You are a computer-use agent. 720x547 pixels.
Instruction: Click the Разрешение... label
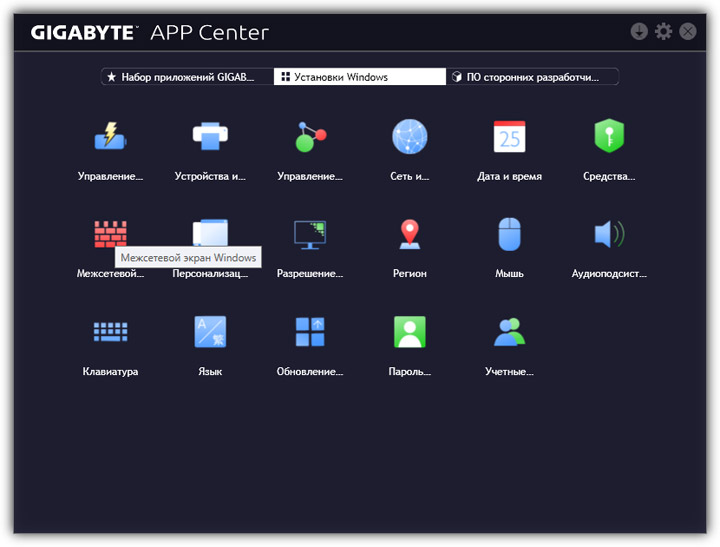pyautogui.click(x=310, y=274)
